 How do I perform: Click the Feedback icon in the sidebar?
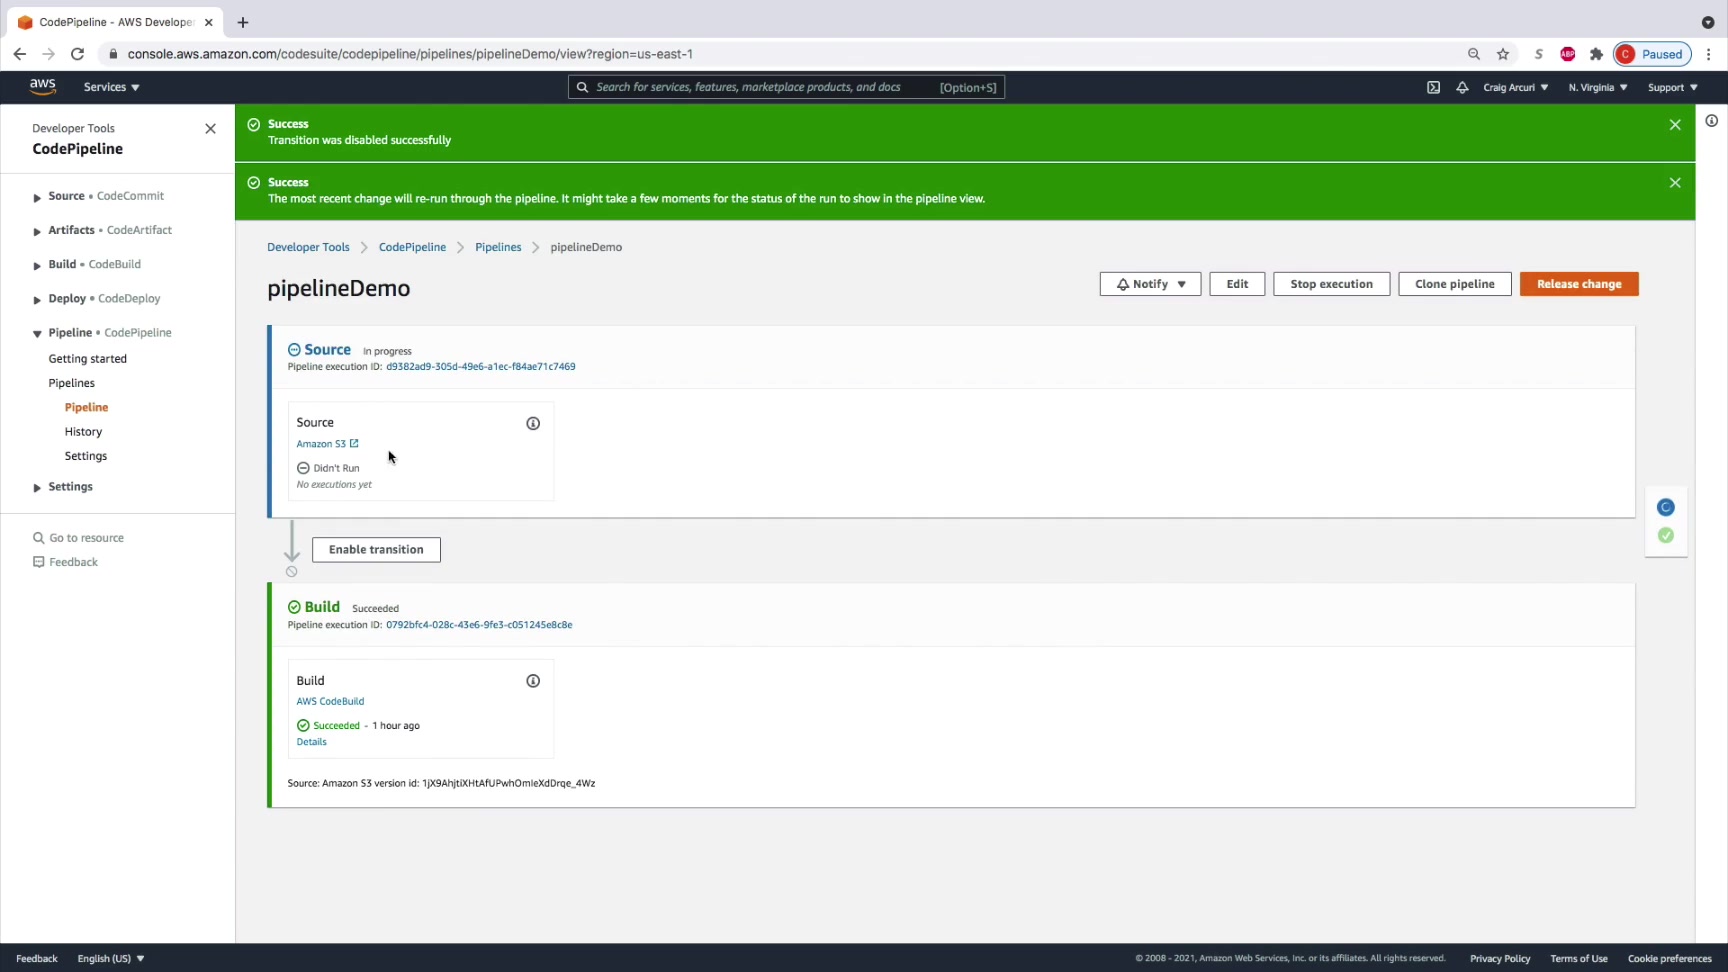click(38, 562)
